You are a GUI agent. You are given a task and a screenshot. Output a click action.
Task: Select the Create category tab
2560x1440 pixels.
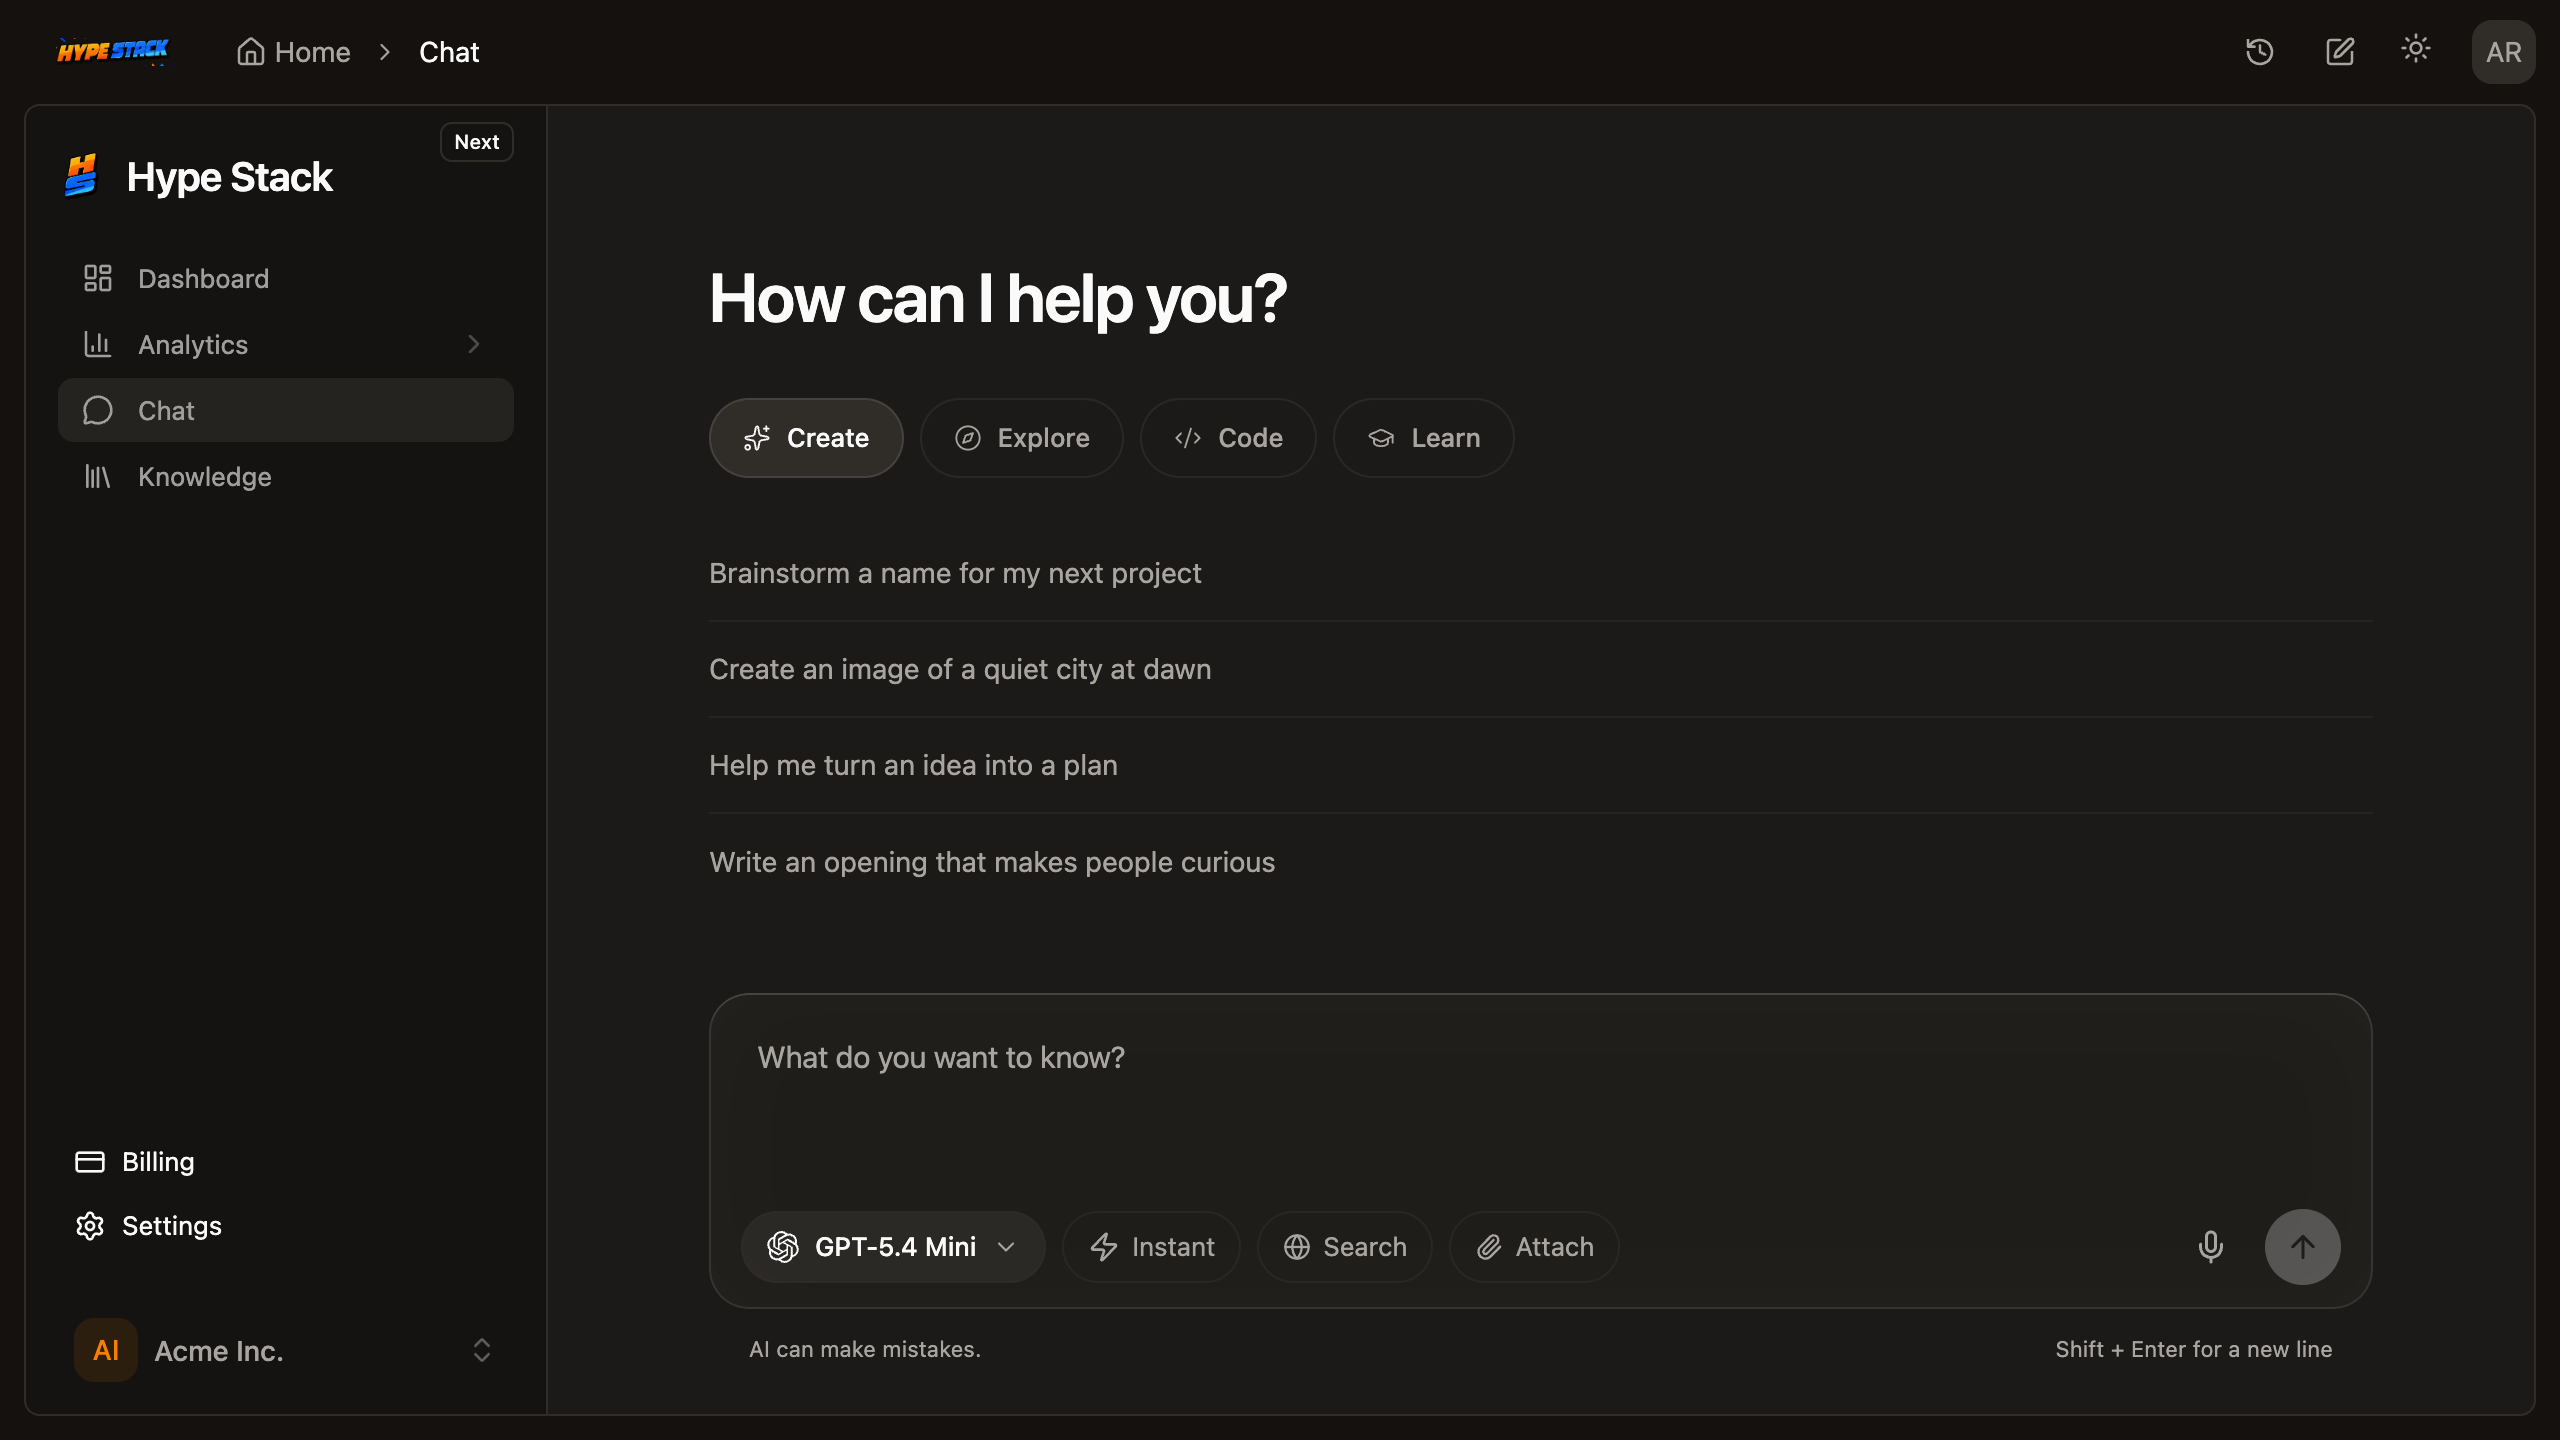806,438
